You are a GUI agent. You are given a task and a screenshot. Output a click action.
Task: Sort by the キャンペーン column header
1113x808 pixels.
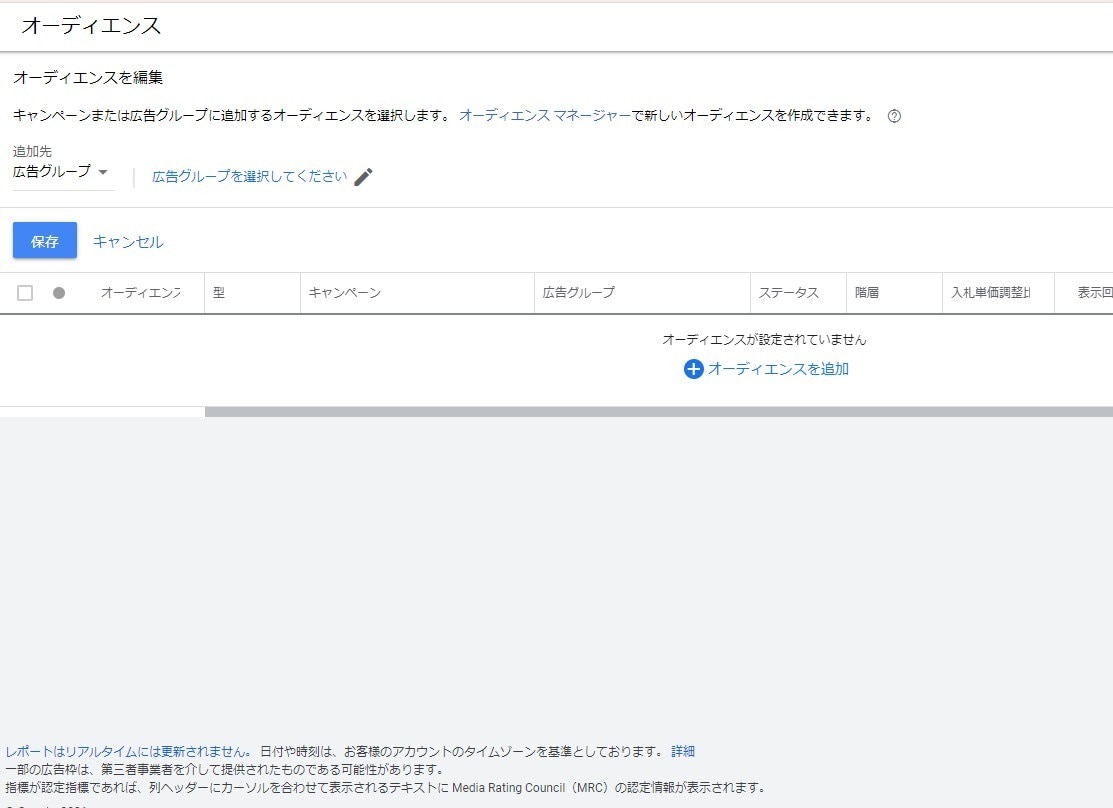[345, 293]
